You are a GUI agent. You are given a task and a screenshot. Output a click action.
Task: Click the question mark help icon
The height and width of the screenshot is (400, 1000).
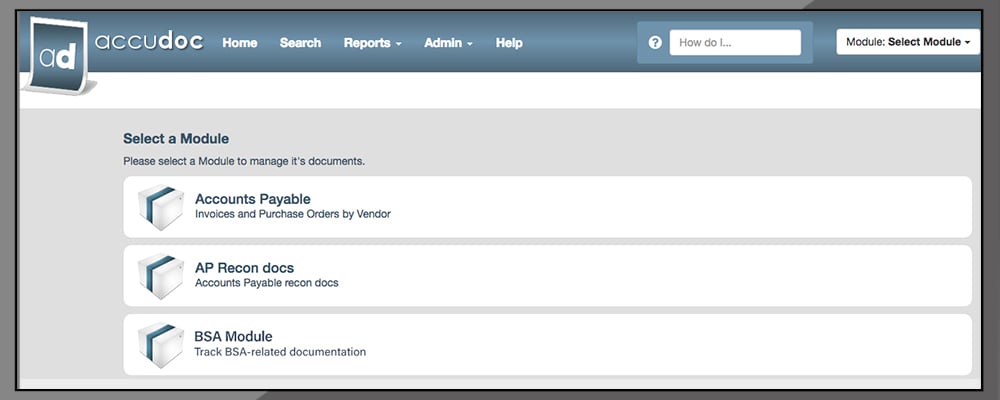[655, 43]
